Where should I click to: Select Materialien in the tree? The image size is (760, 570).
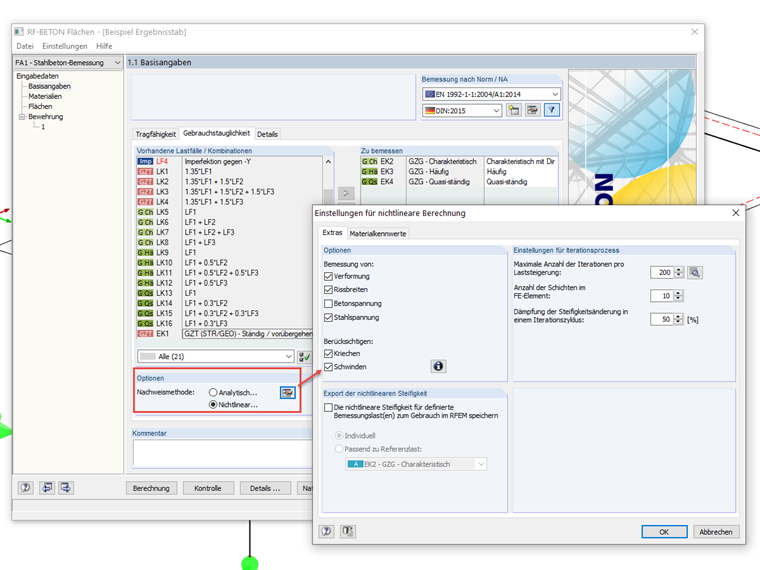pos(45,96)
